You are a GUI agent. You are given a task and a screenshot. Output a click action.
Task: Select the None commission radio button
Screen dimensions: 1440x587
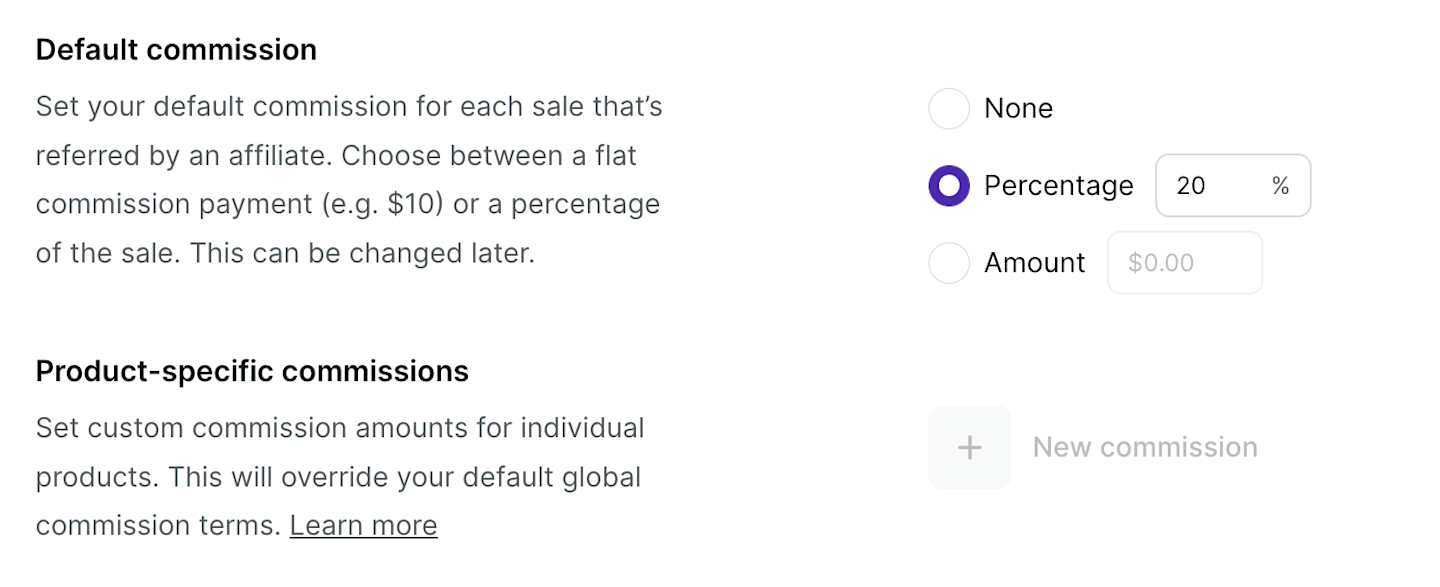tap(949, 108)
